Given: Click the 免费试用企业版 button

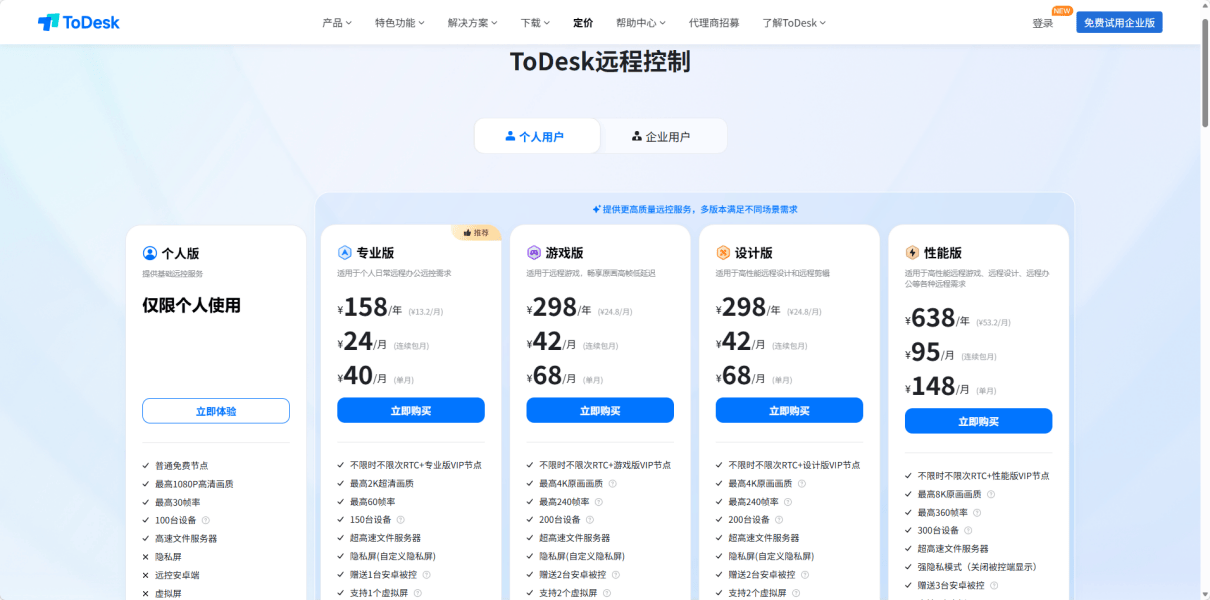Looking at the screenshot, I should click(1119, 22).
